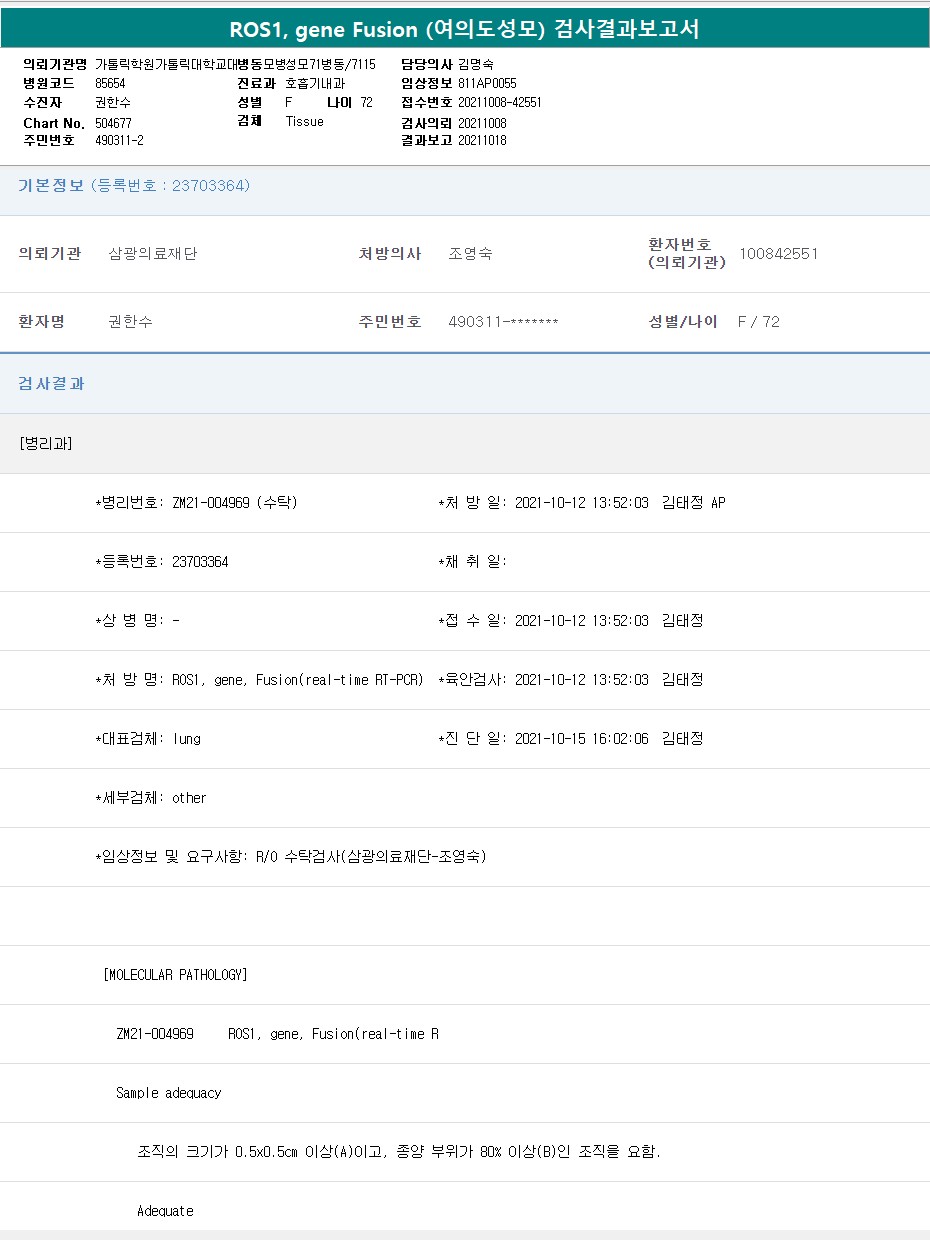The width and height of the screenshot is (930, 1240).
Task: Select the '처방의사' label
Action: (x=390, y=254)
